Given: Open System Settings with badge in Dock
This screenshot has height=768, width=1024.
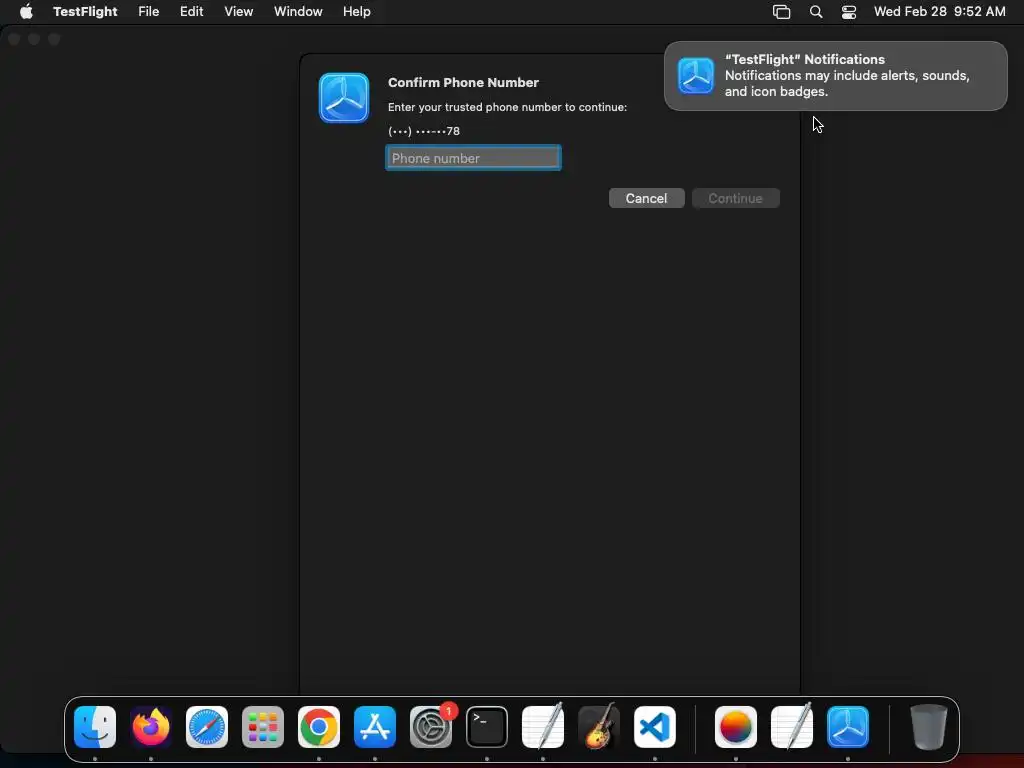Looking at the screenshot, I should click(x=431, y=726).
